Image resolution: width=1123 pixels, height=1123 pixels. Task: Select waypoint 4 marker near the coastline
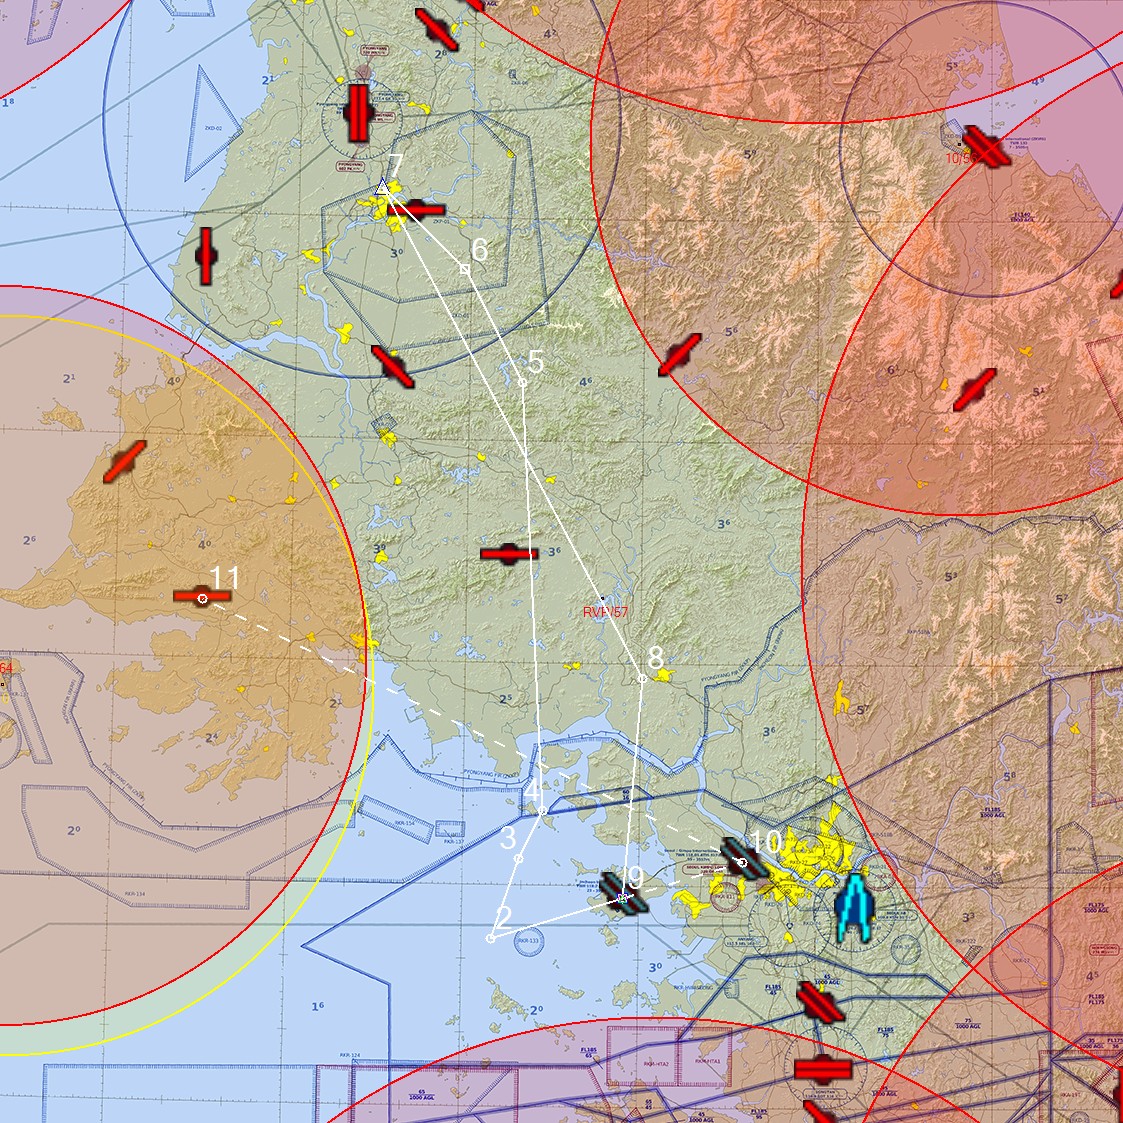540,811
